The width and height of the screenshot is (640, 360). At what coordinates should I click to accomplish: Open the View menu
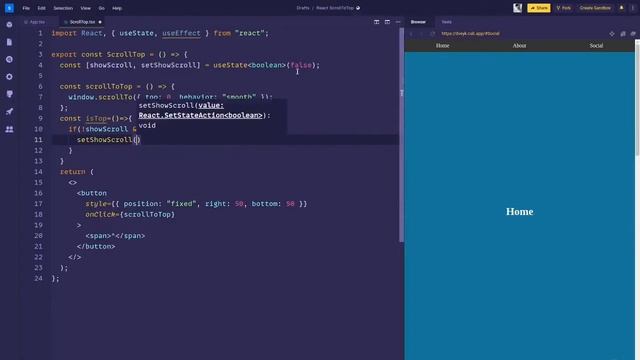click(x=85, y=8)
